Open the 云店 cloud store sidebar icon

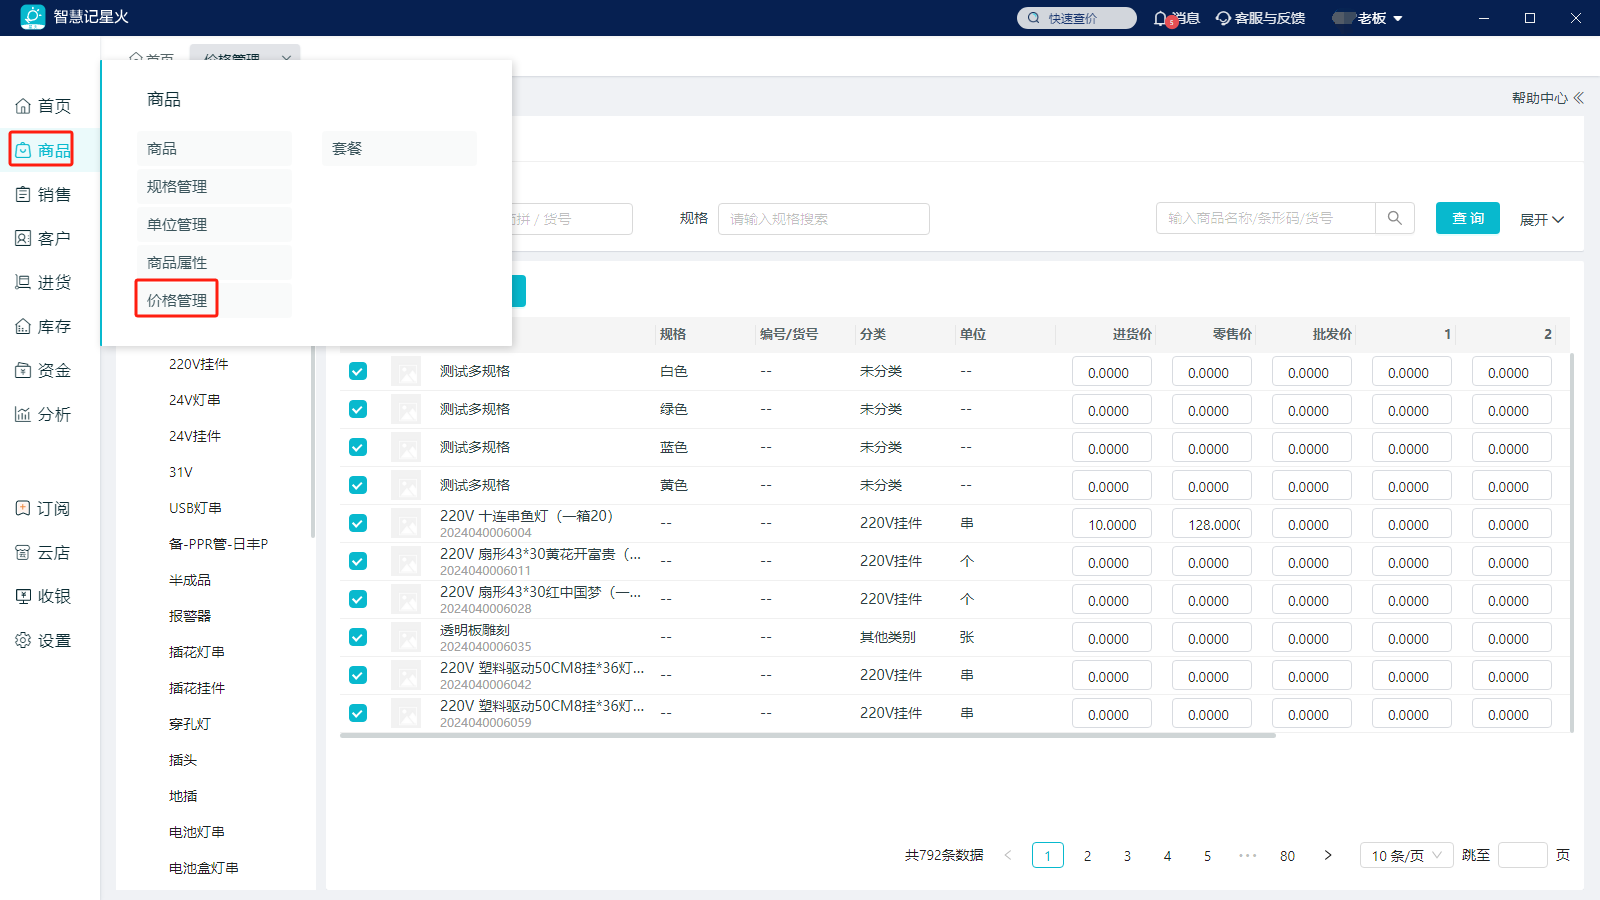click(x=23, y=552)
